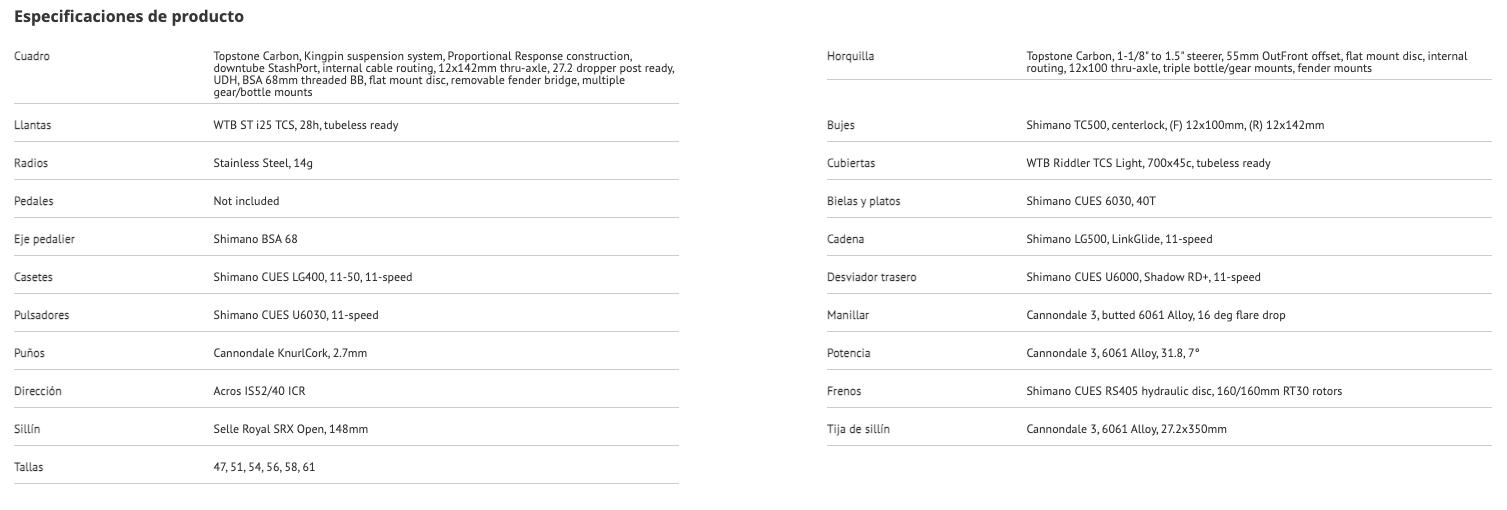This screenshot has height=510, width=1507.
Task: Click the 'Bujes' specification label
Action: click(x=841, y=125)
